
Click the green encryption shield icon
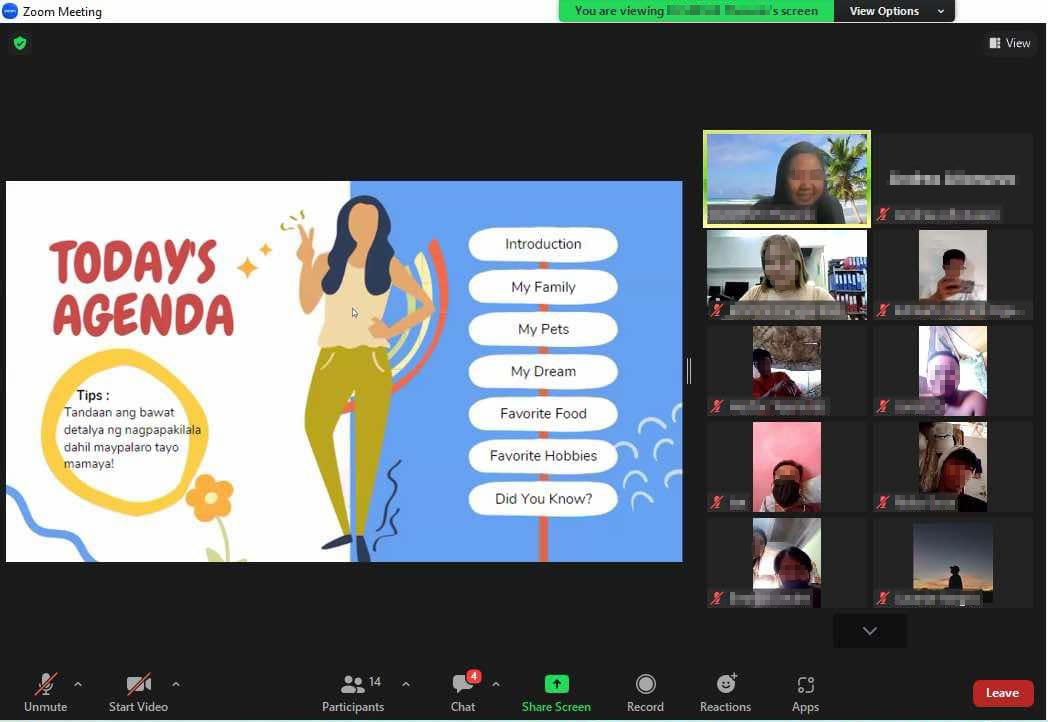pyautogui.click(x=20, y=43)
